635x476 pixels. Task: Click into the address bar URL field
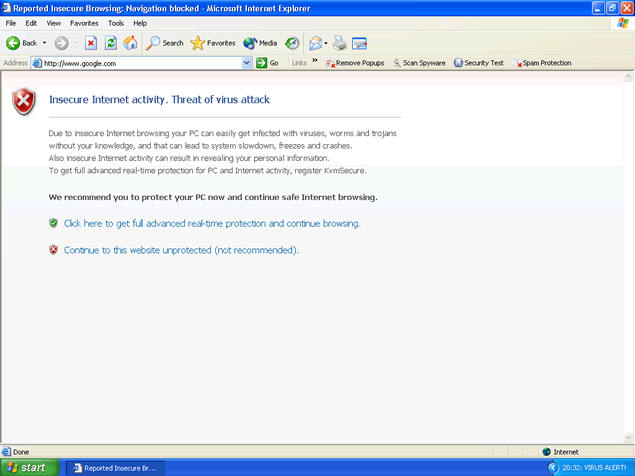[x=140, y=63]
